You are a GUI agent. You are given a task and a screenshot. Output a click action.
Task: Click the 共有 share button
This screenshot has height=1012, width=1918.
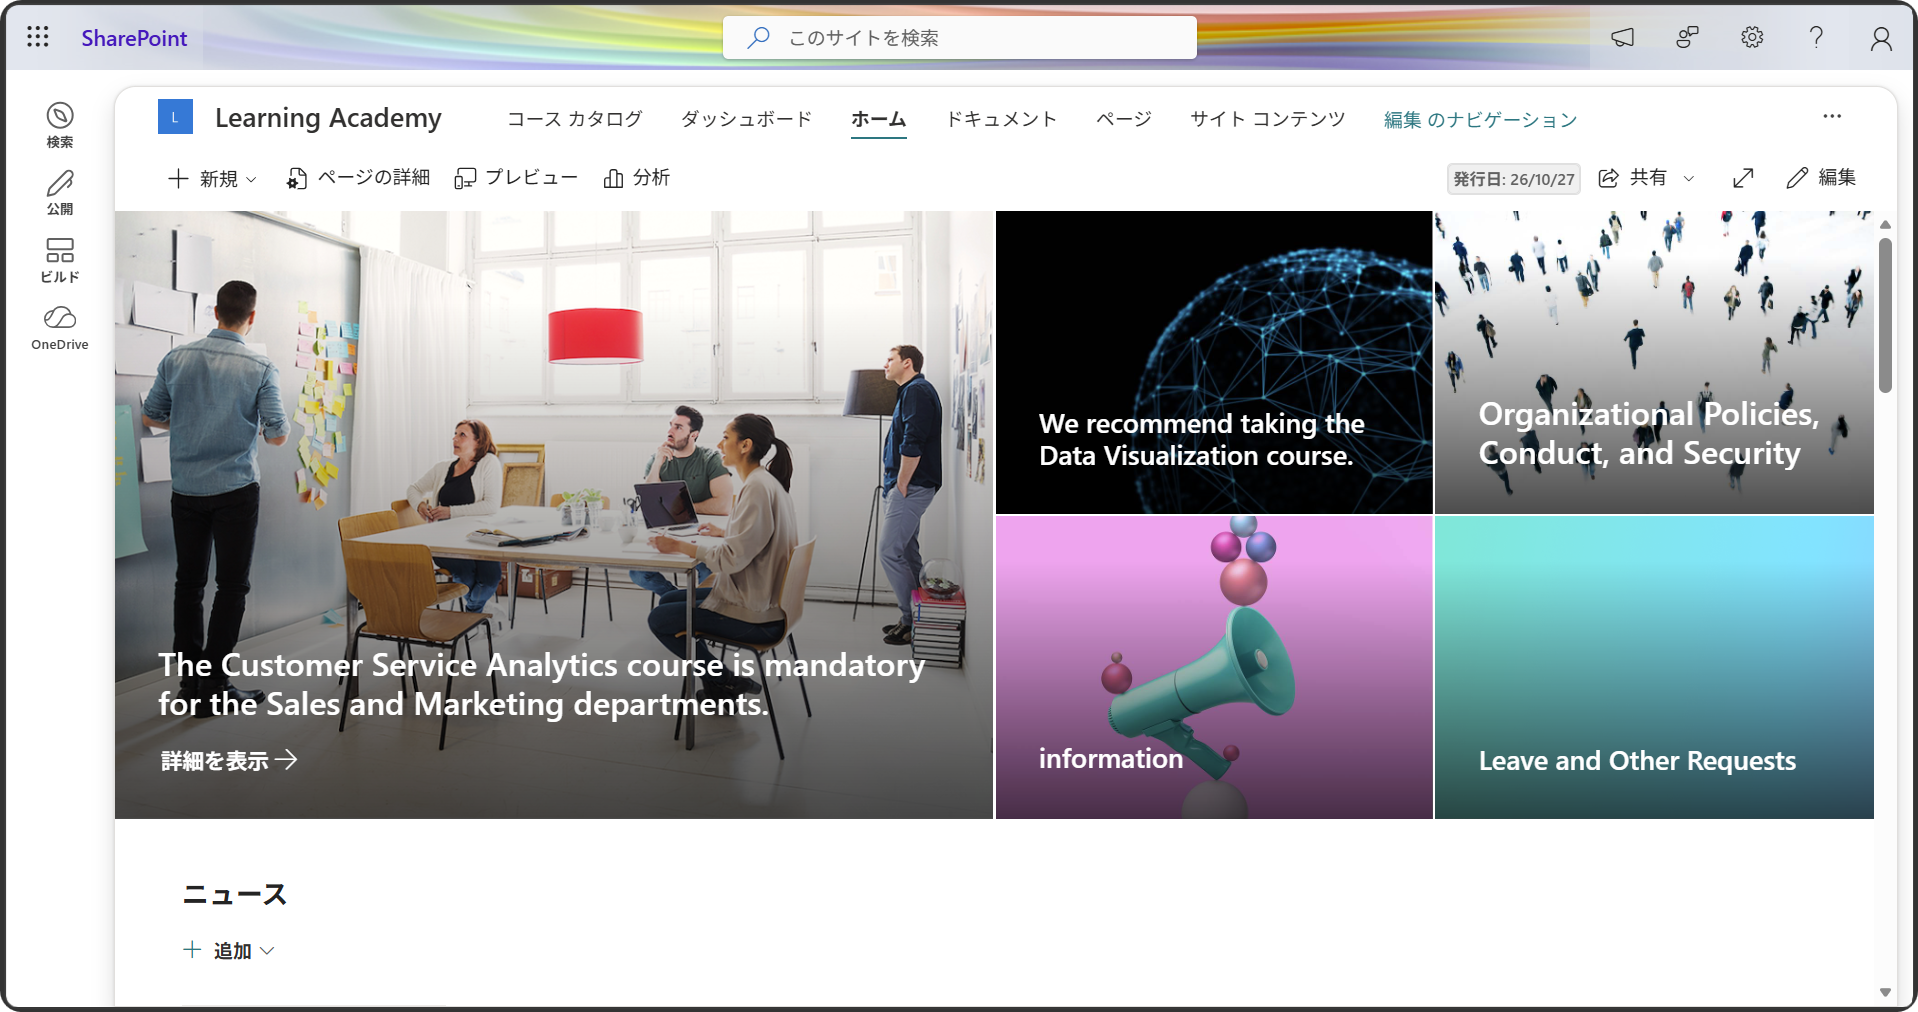[1632, 178]
